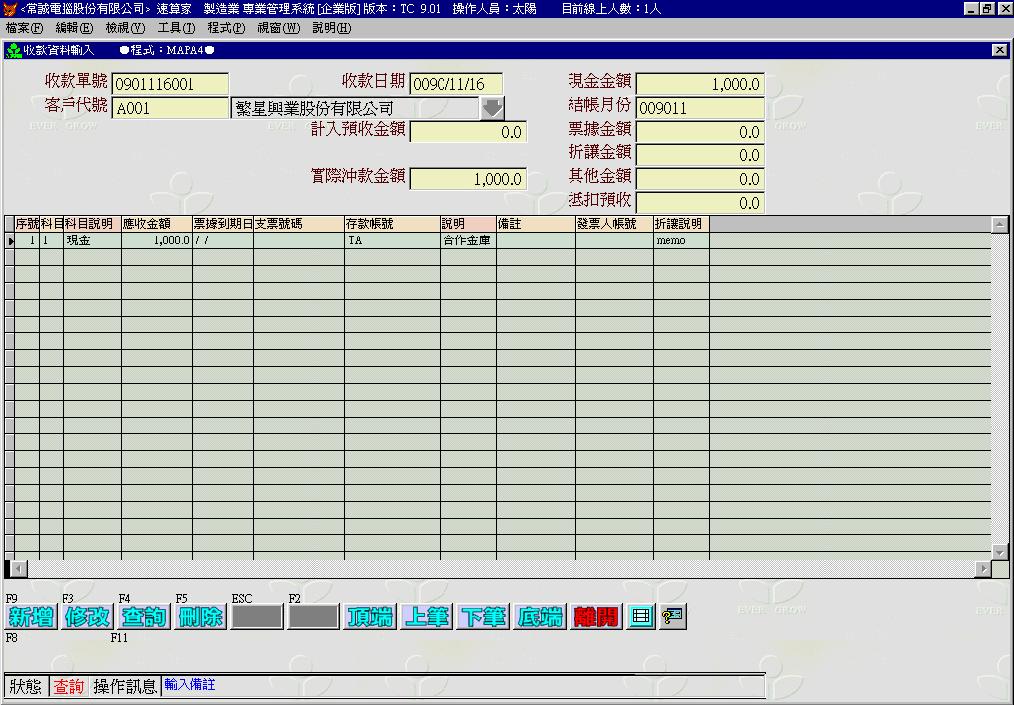Open 查詢 (Query) function in toolbar
1014x705 pixels.
[143, 617]
